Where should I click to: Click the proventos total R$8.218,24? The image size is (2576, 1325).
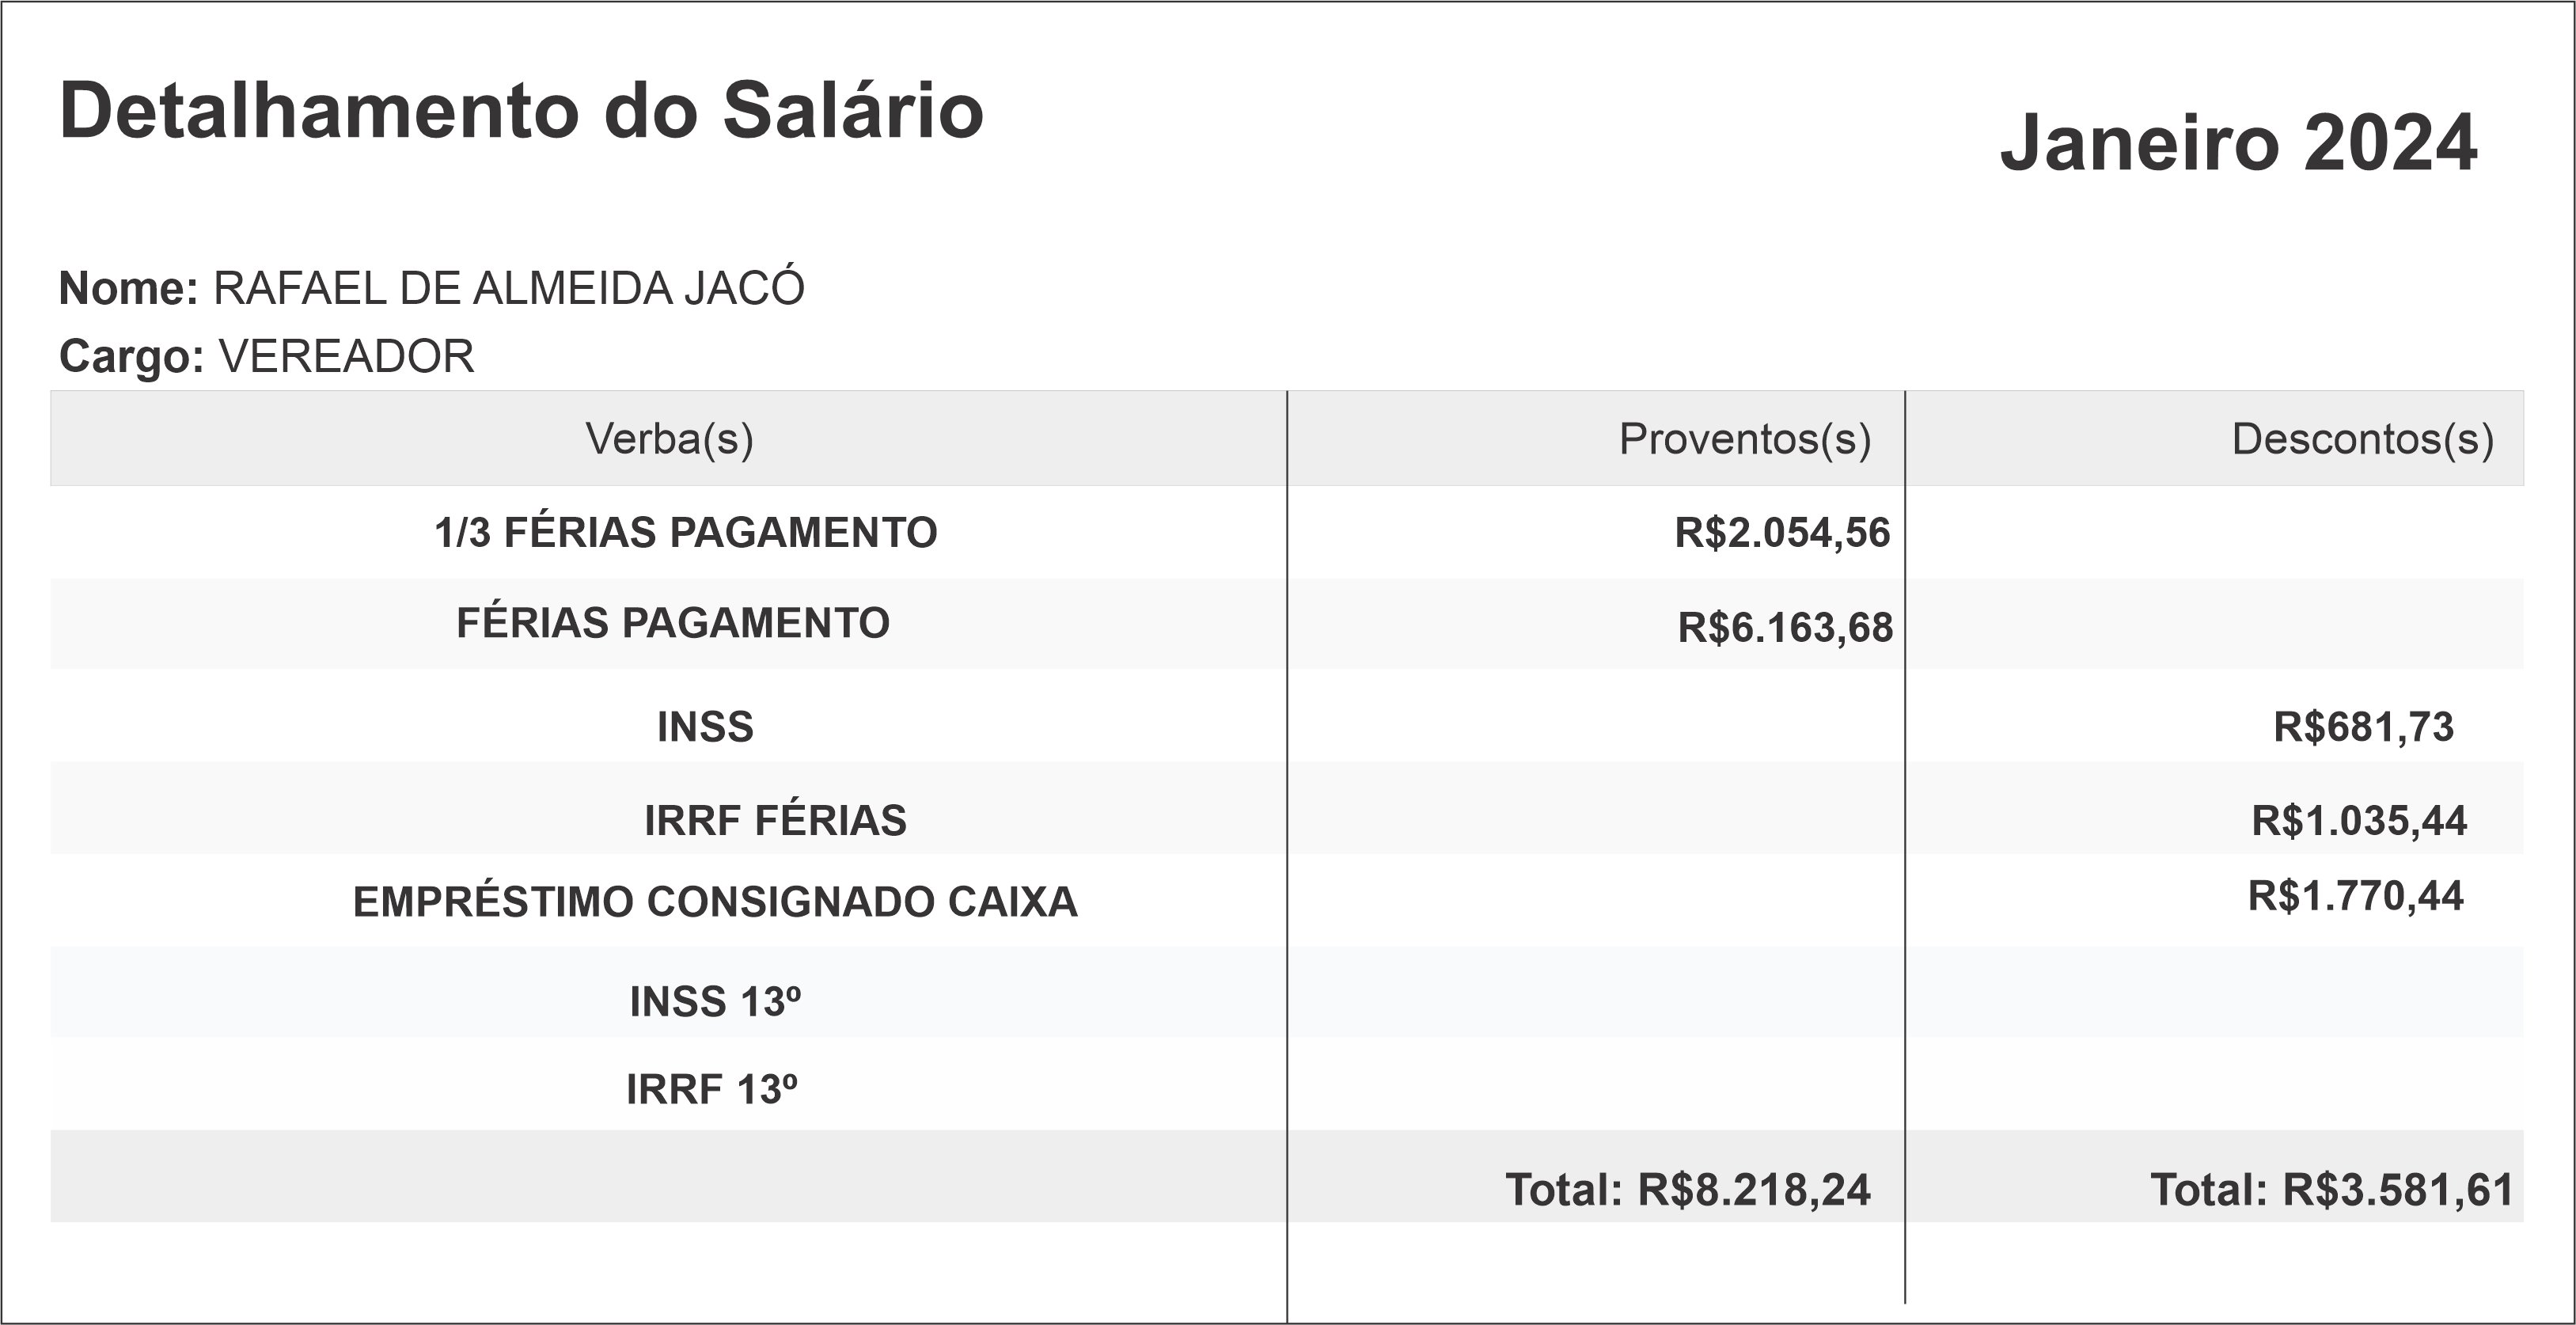pos(1688,1190)
